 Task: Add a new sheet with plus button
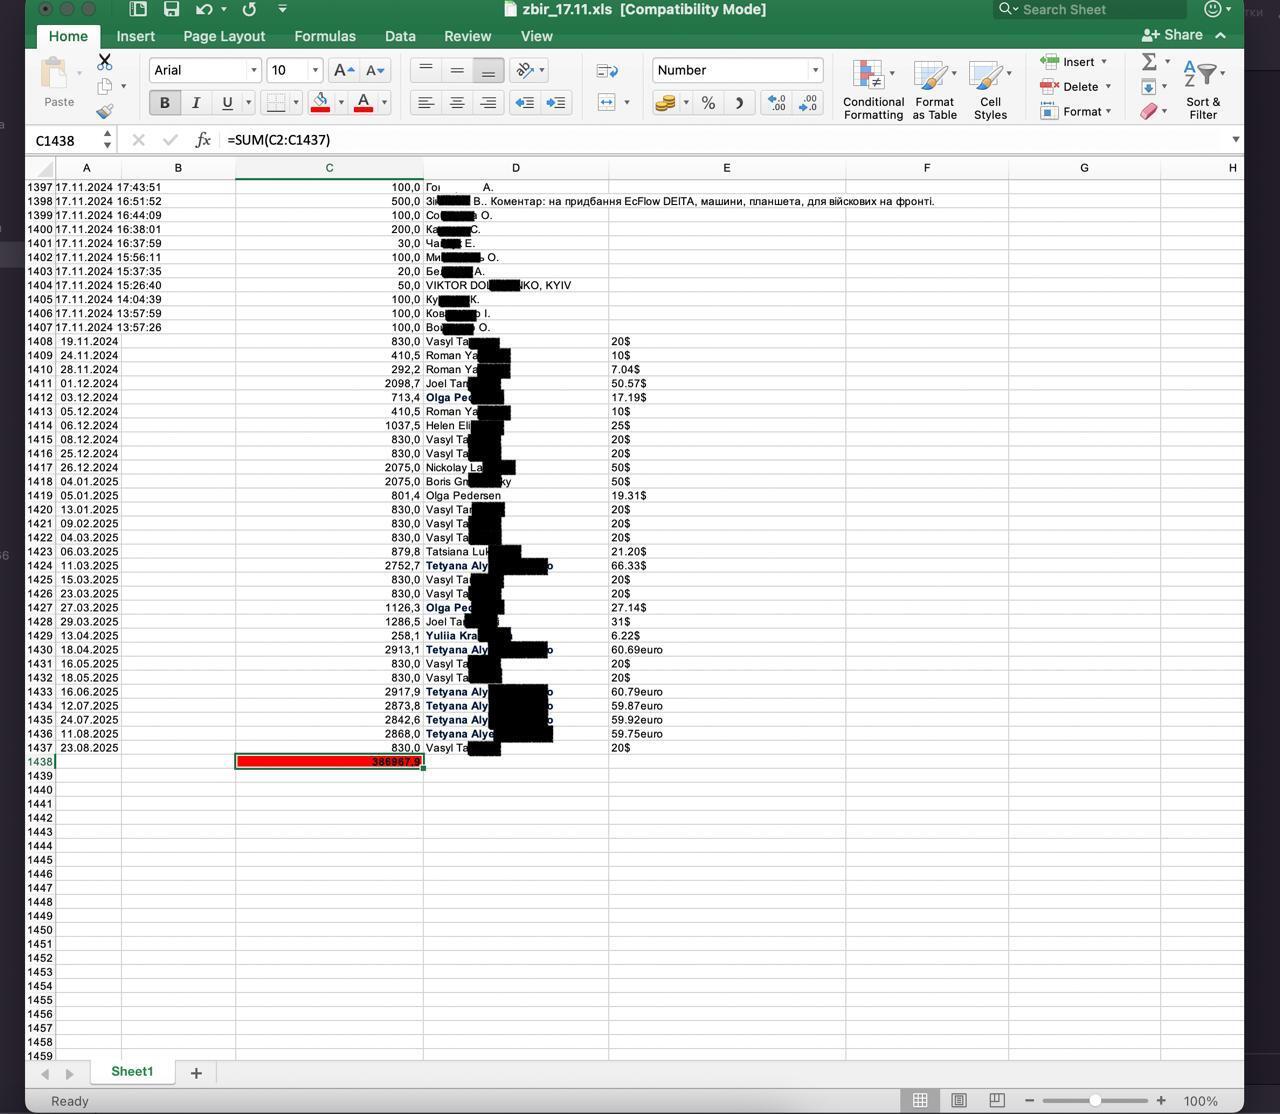click(196, 1072)
